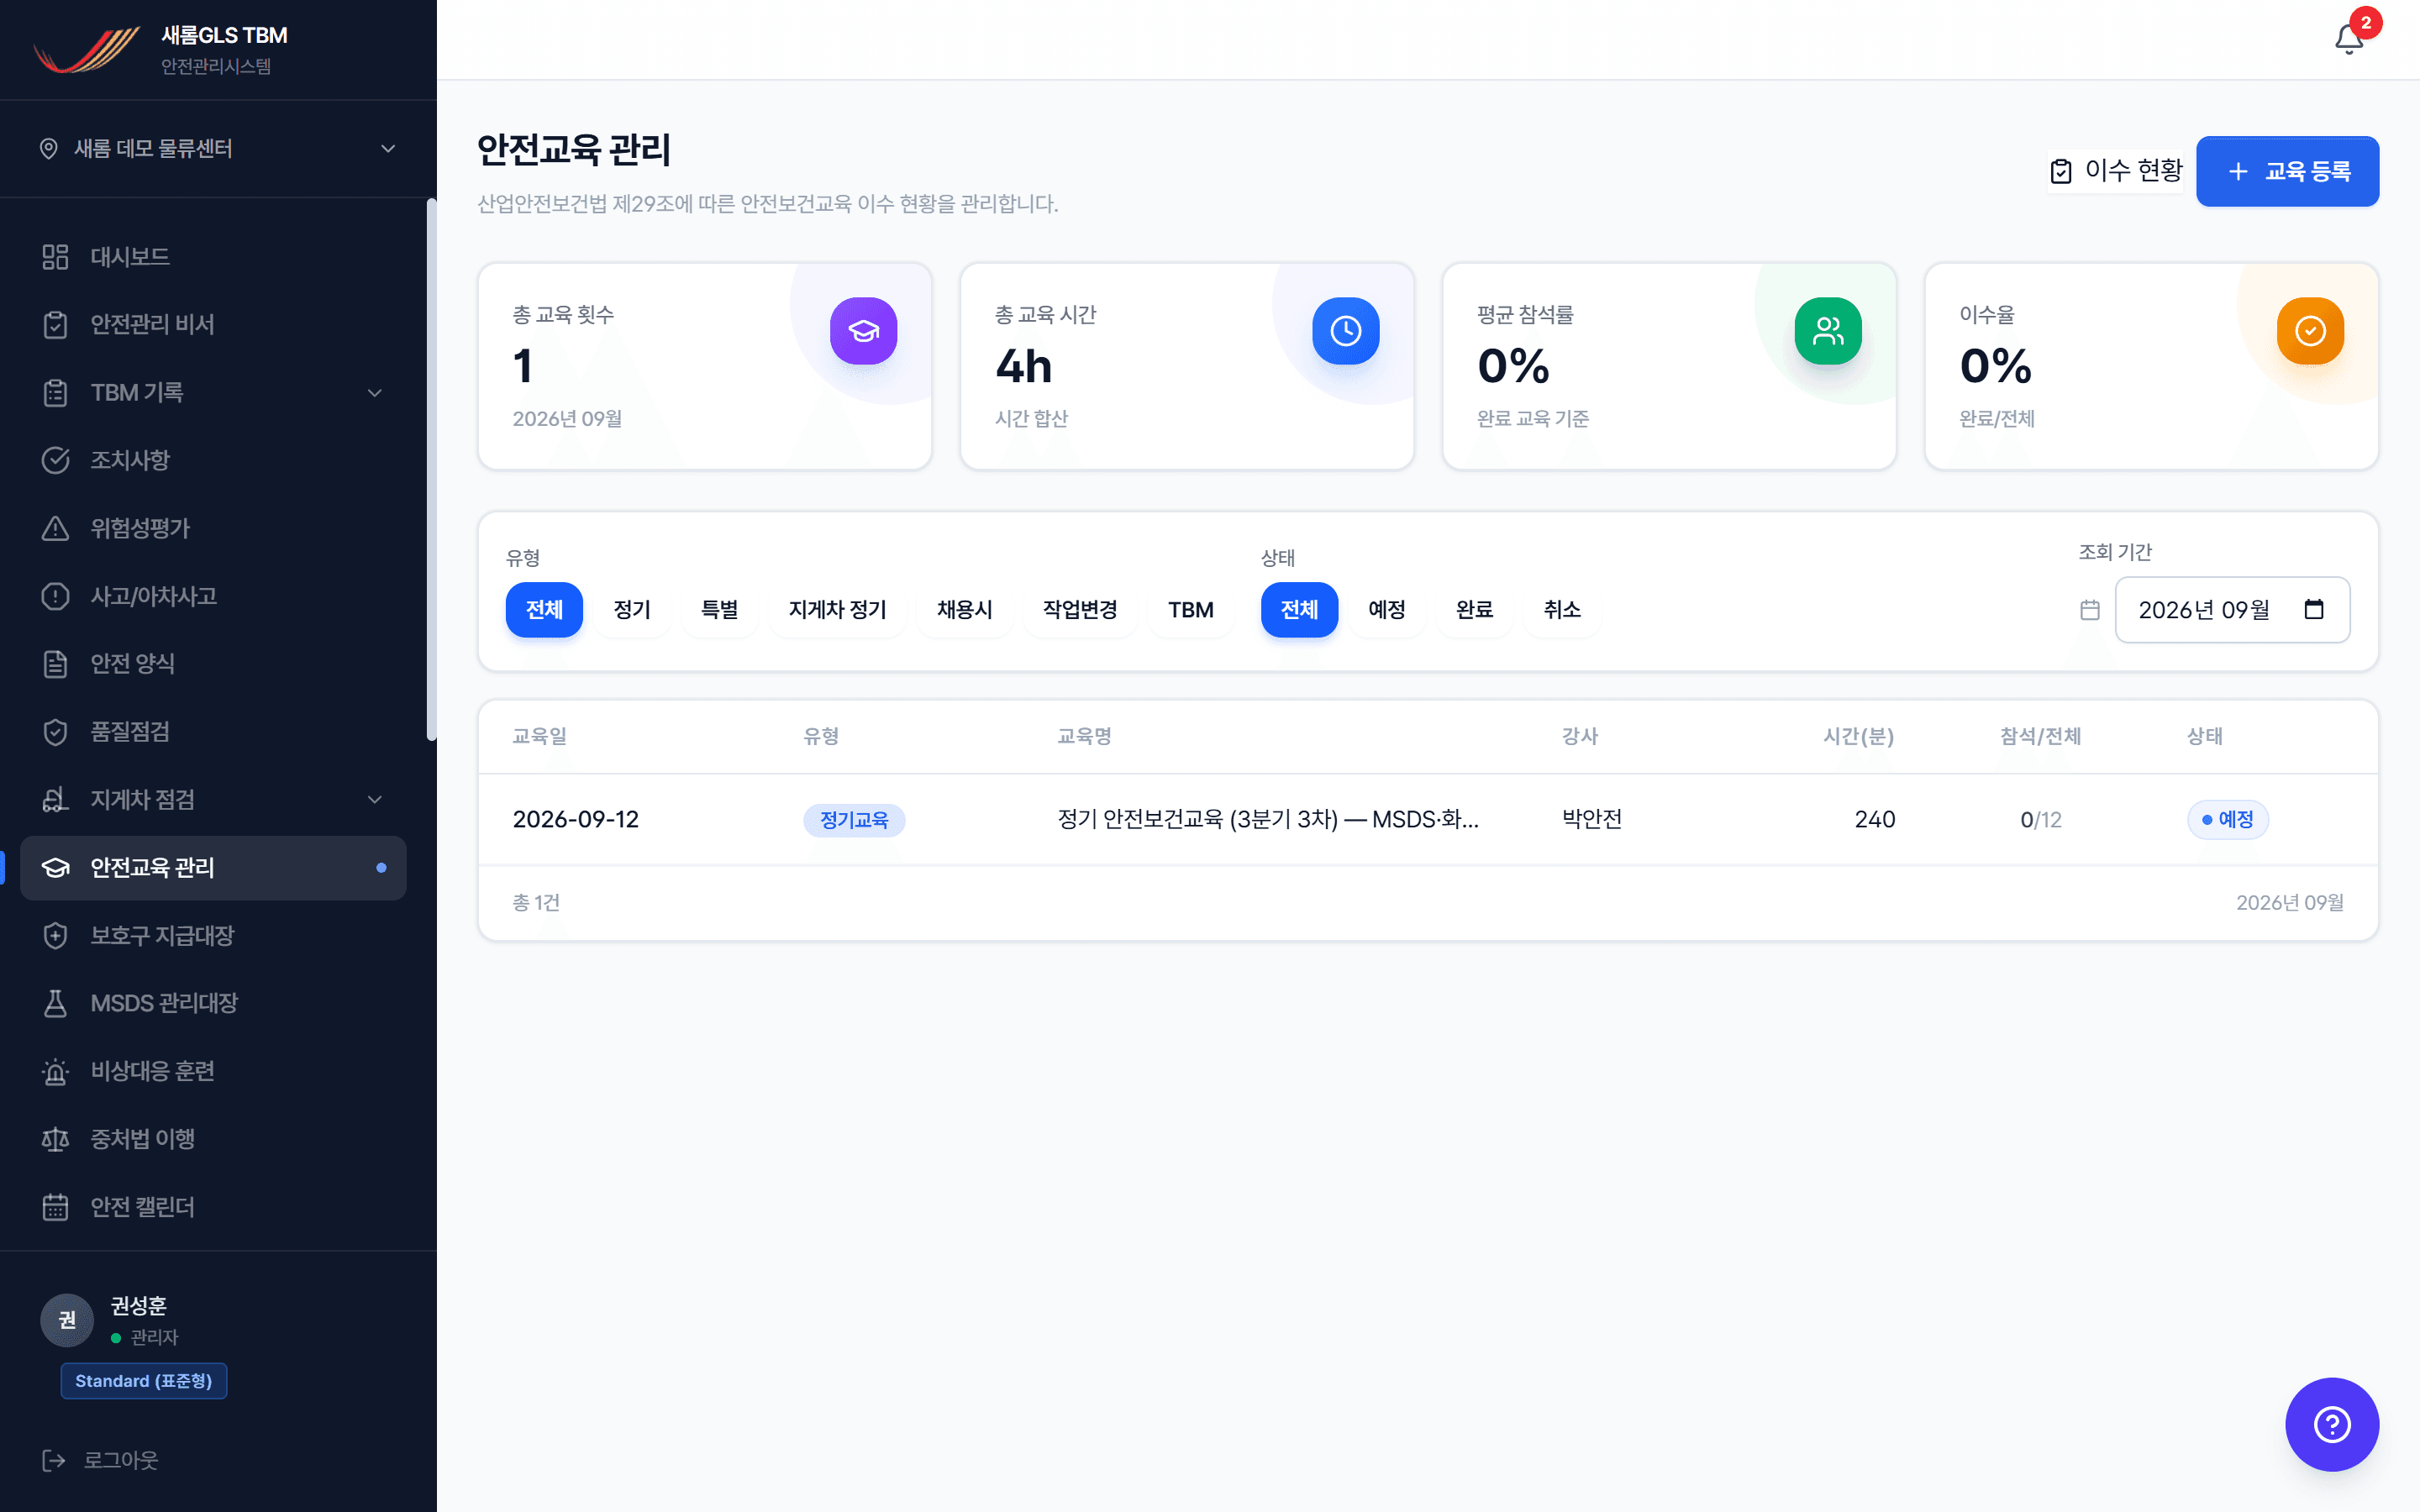Open the 2026-09-12 정기 안전보건교육 row
2420x1512 pixels.
coord(1428,819)
